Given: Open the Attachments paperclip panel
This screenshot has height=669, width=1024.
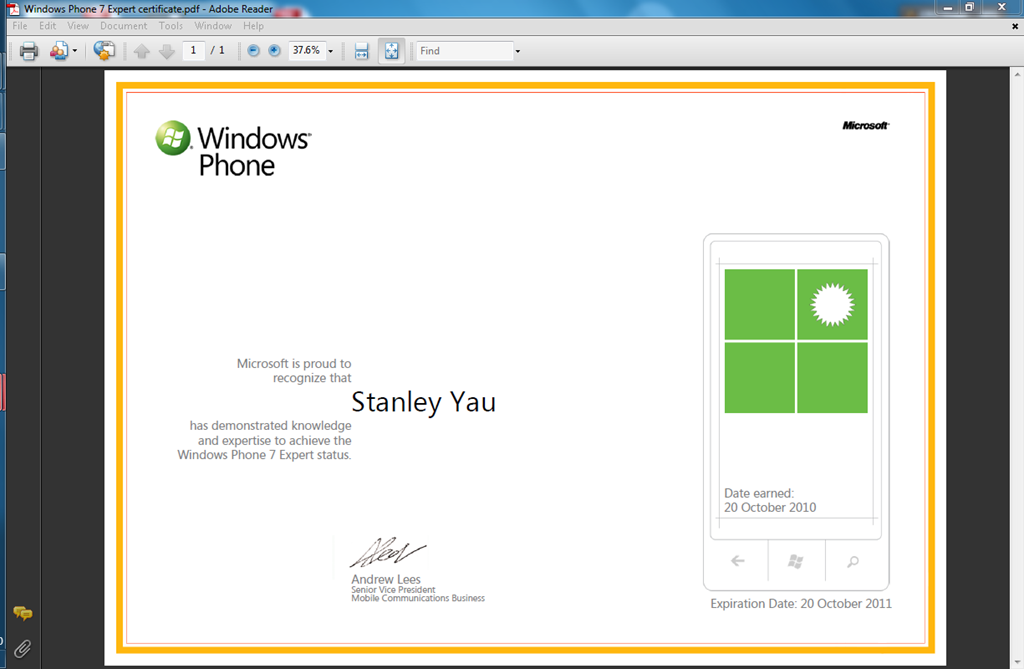Looking at the screenshot, I should [x=22, y=648].
